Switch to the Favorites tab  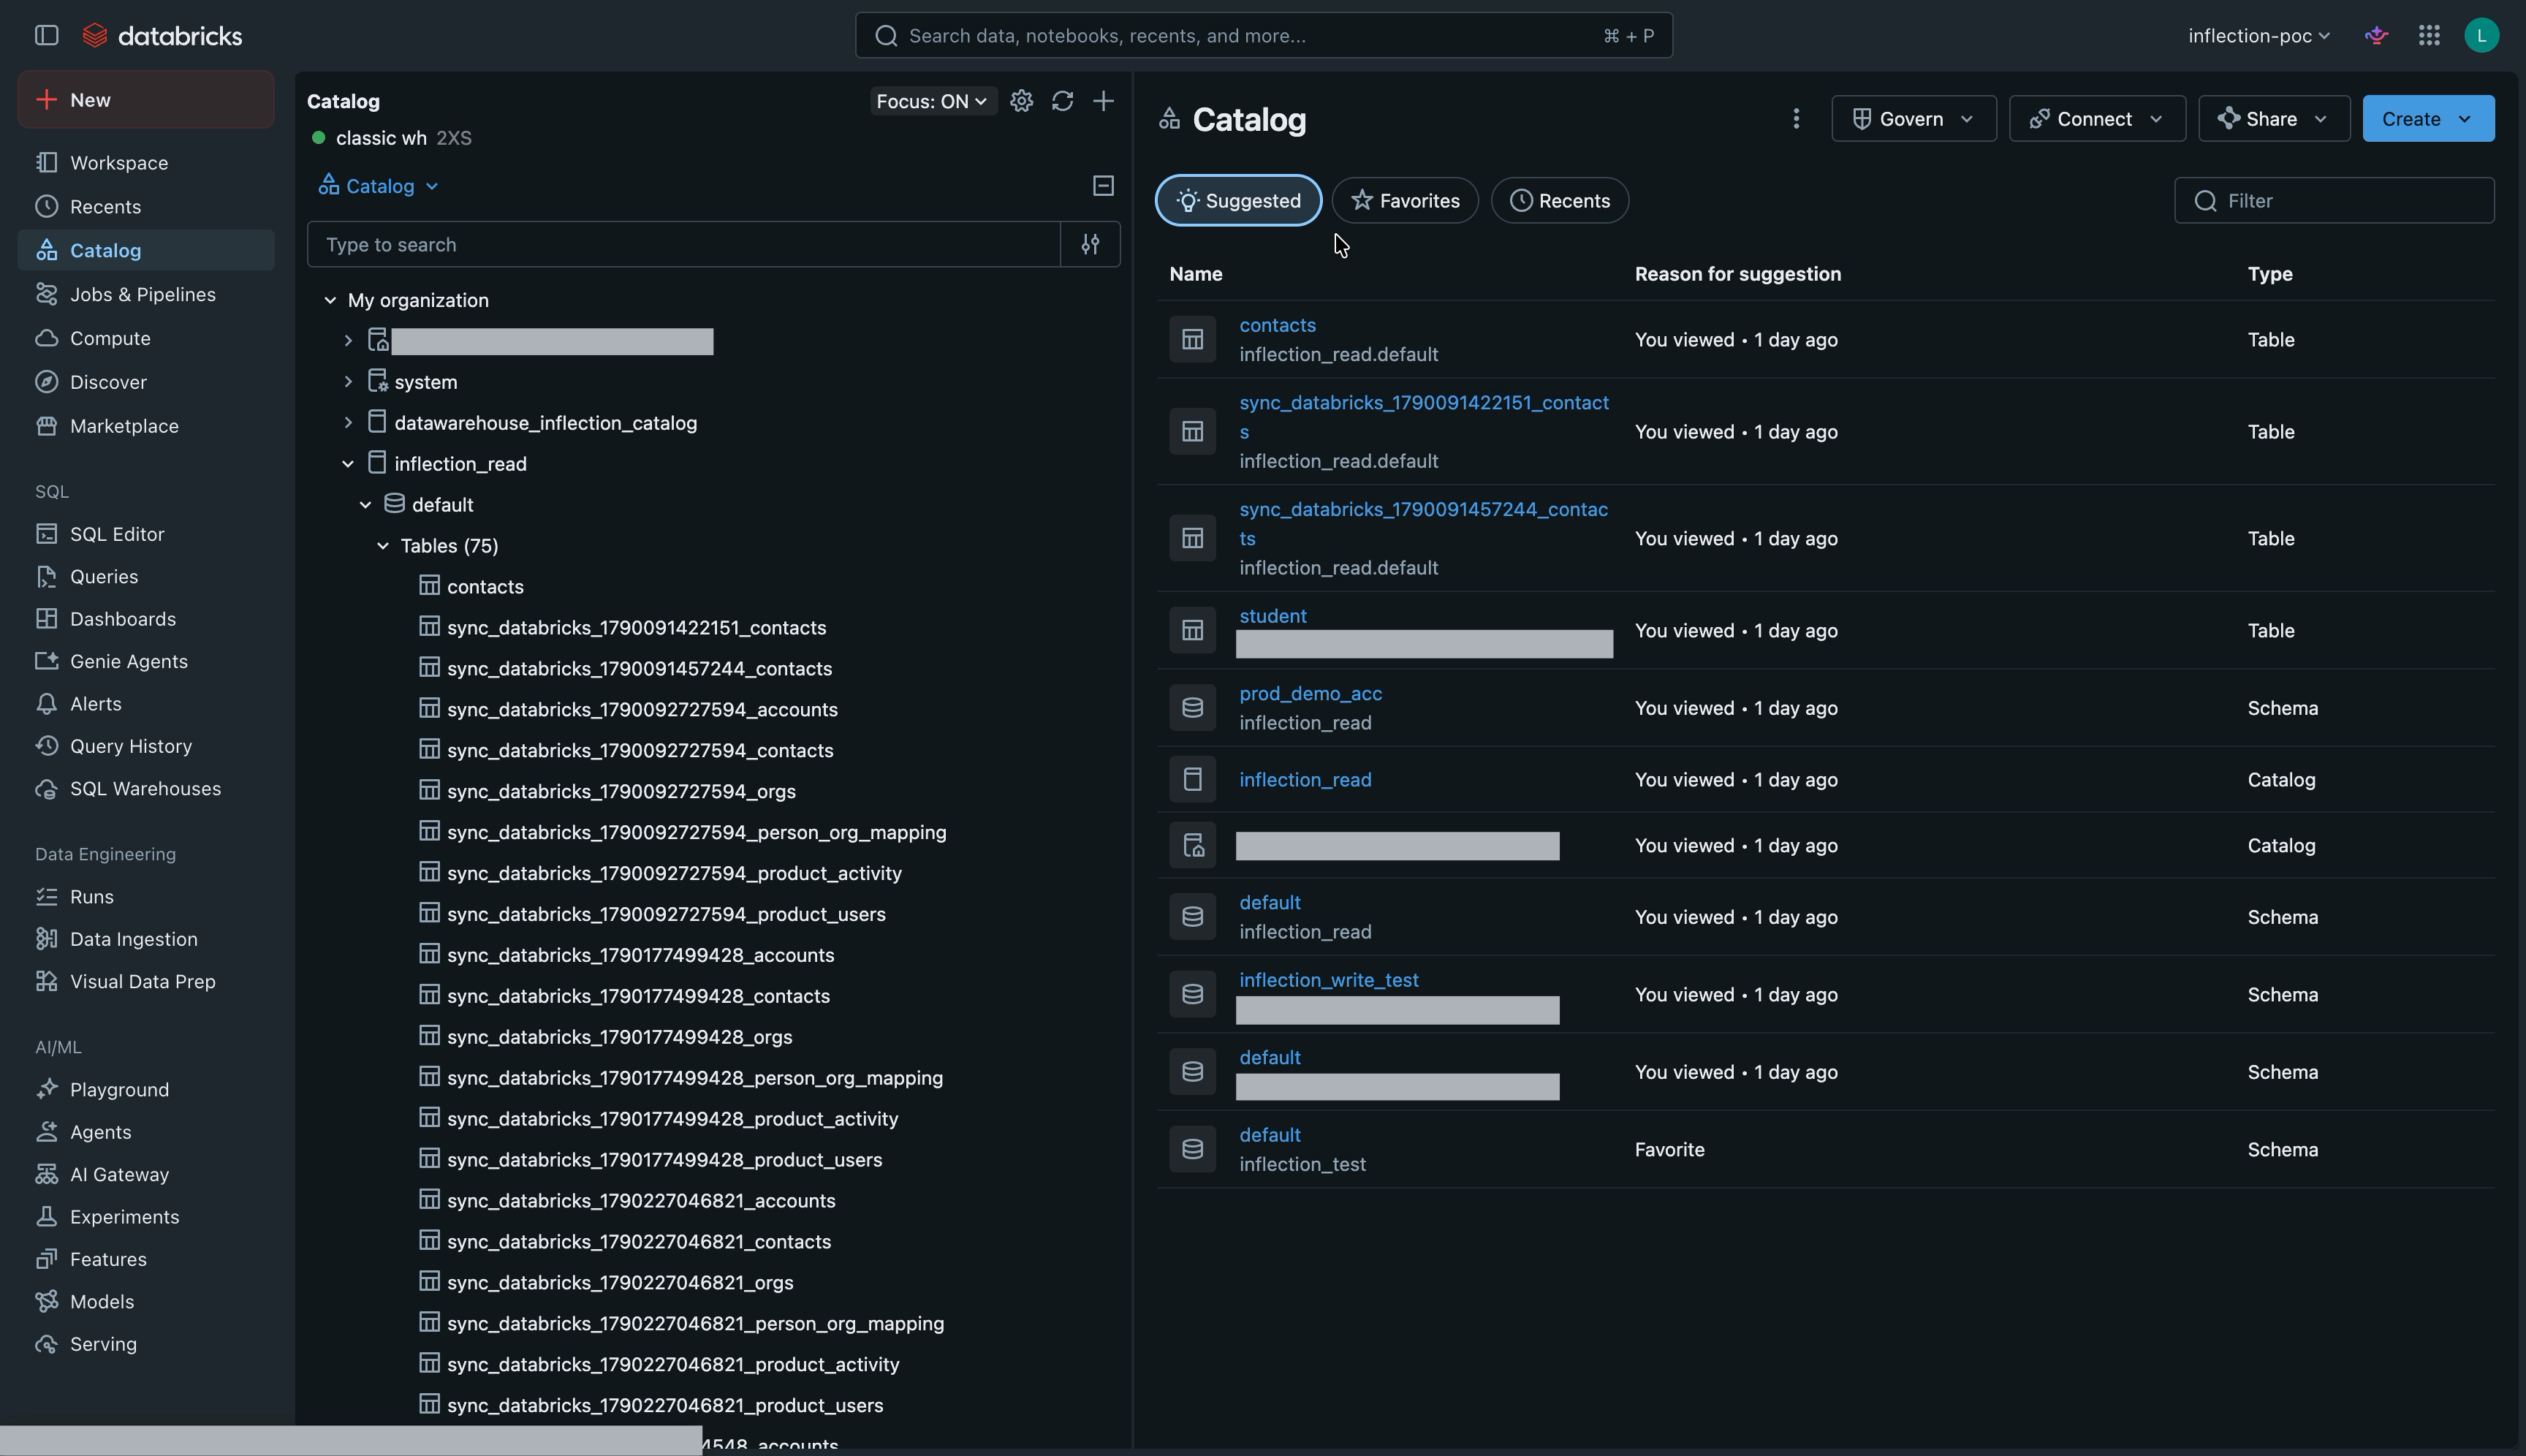pyautogui.click(x=1404, y=200)
